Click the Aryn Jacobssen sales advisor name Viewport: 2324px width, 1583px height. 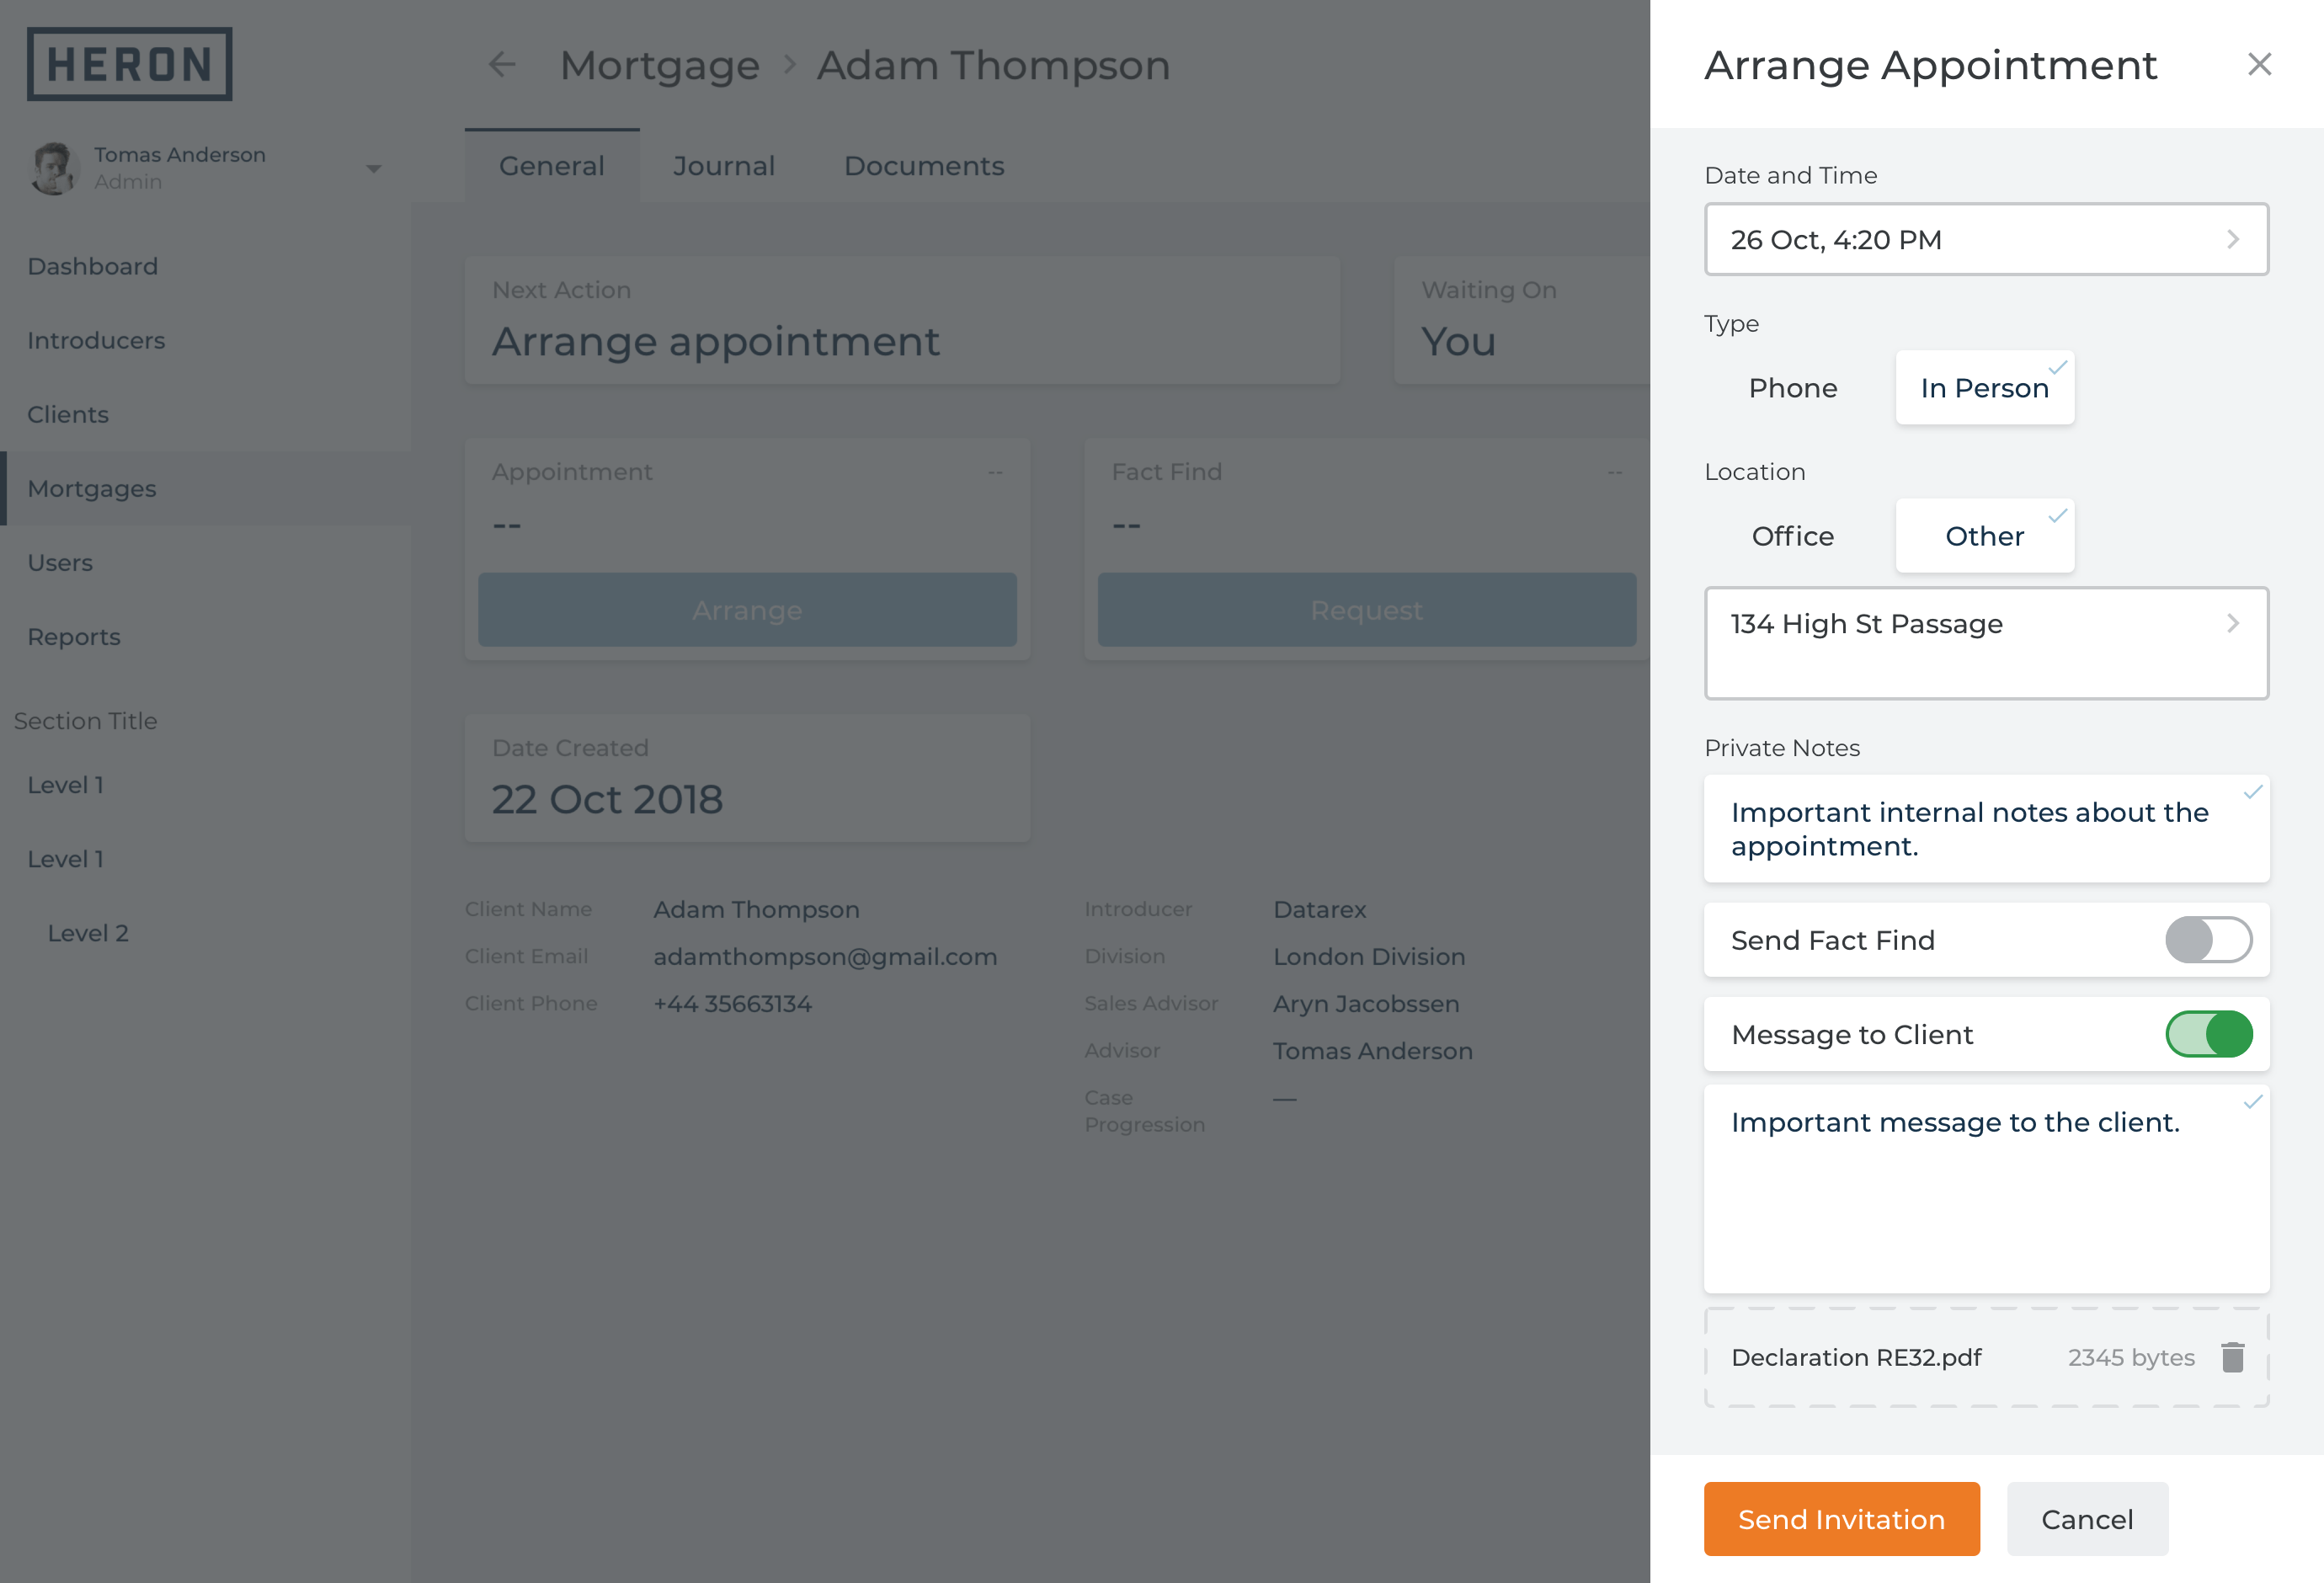pos(1366,1004)
